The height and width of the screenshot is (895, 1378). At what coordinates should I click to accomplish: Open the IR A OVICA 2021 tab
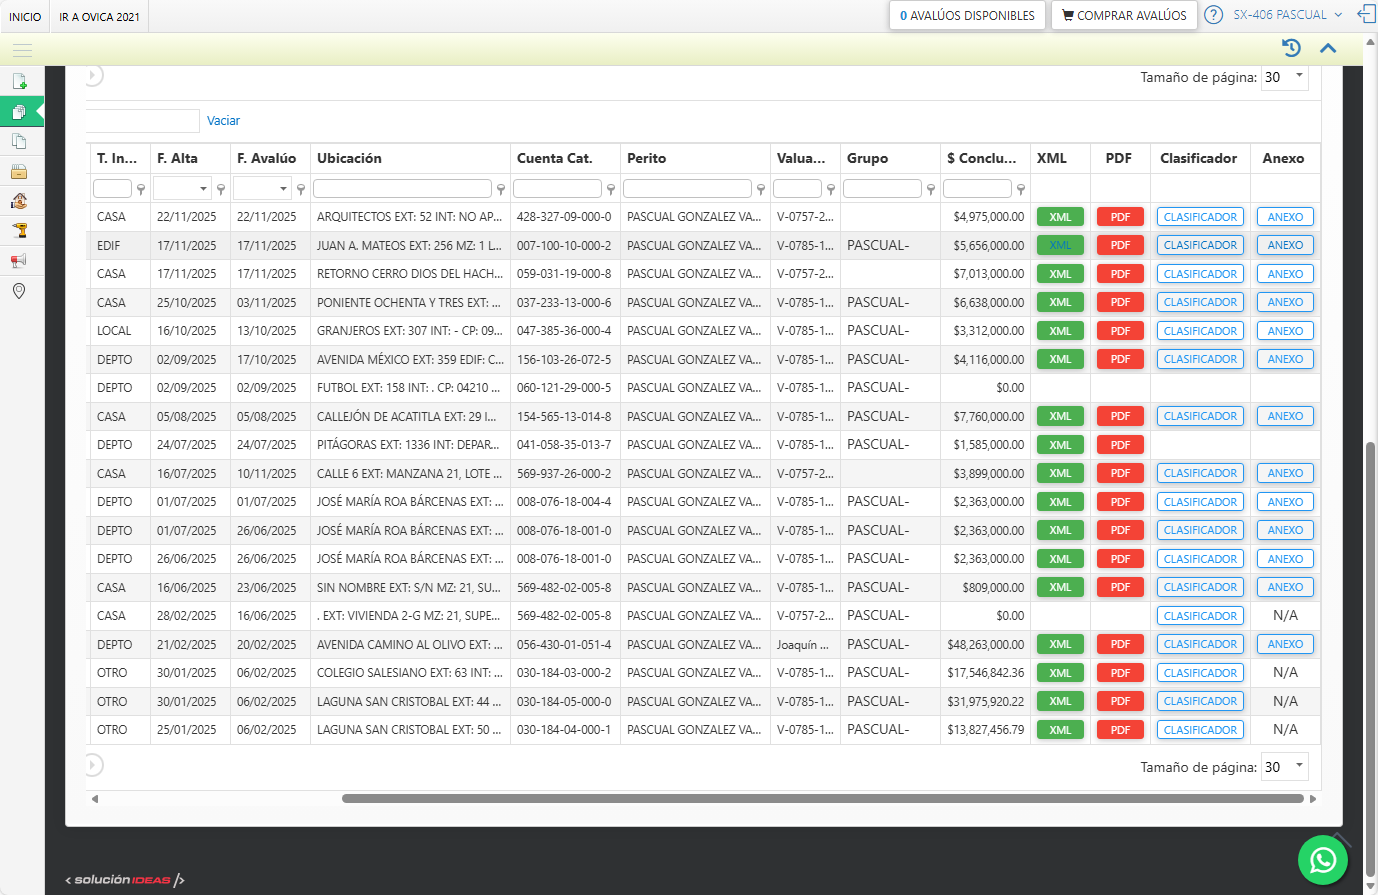99,17
